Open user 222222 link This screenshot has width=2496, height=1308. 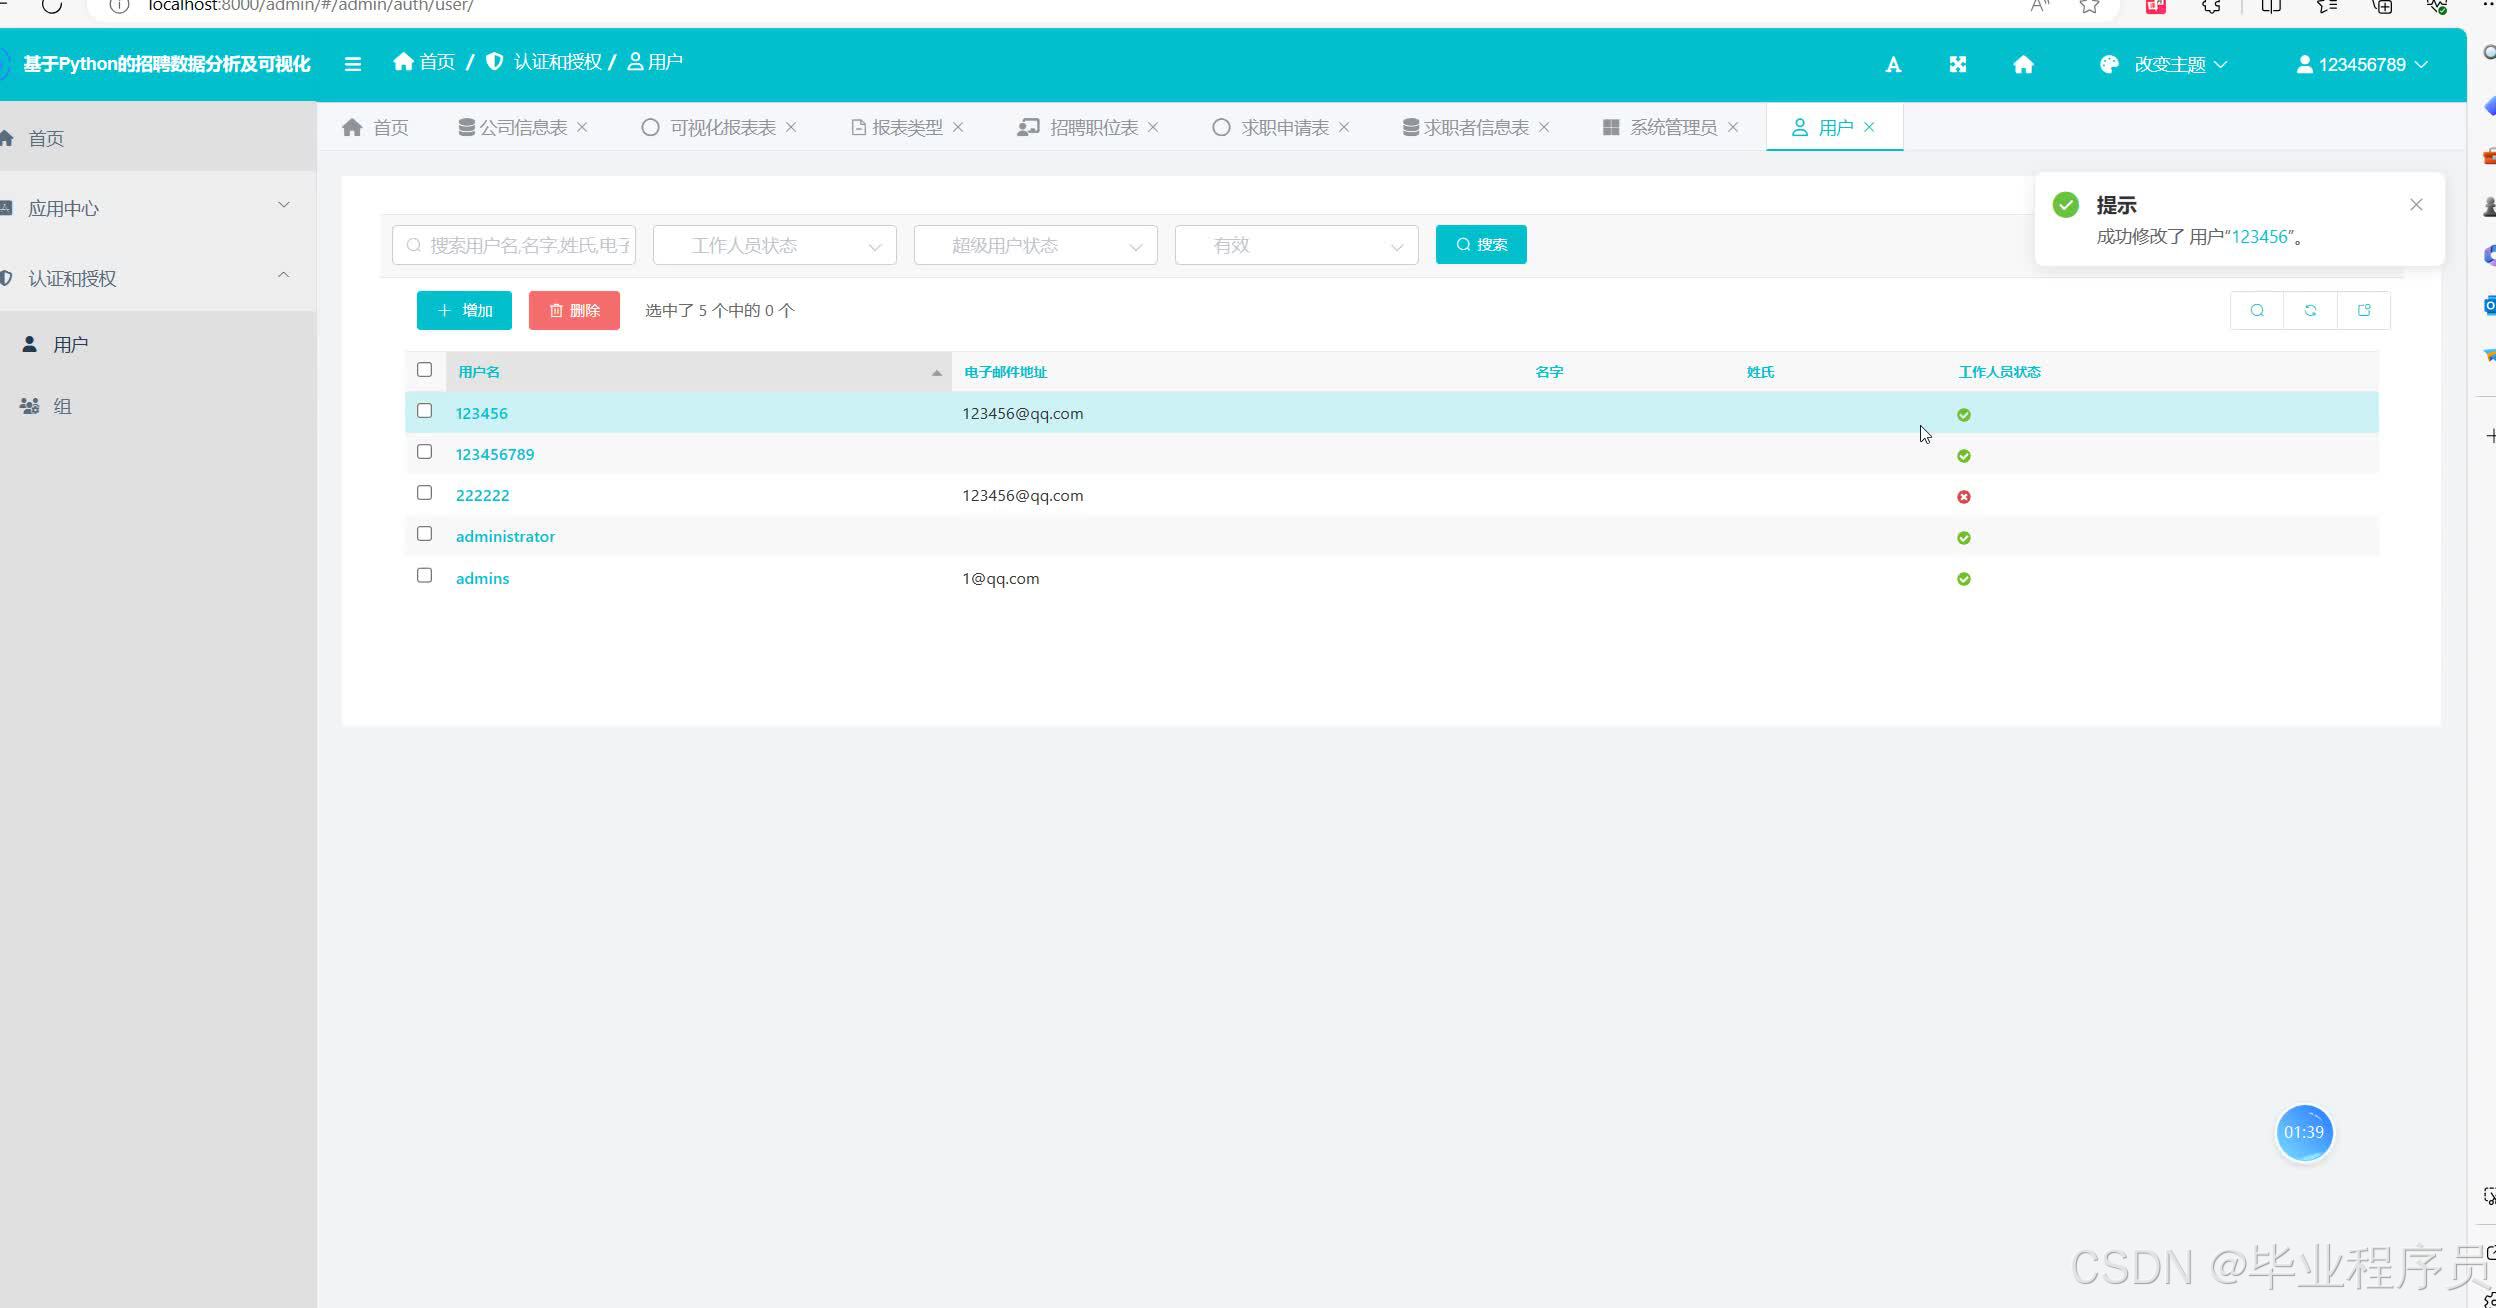pyautogui.click(x=482, y=495)
